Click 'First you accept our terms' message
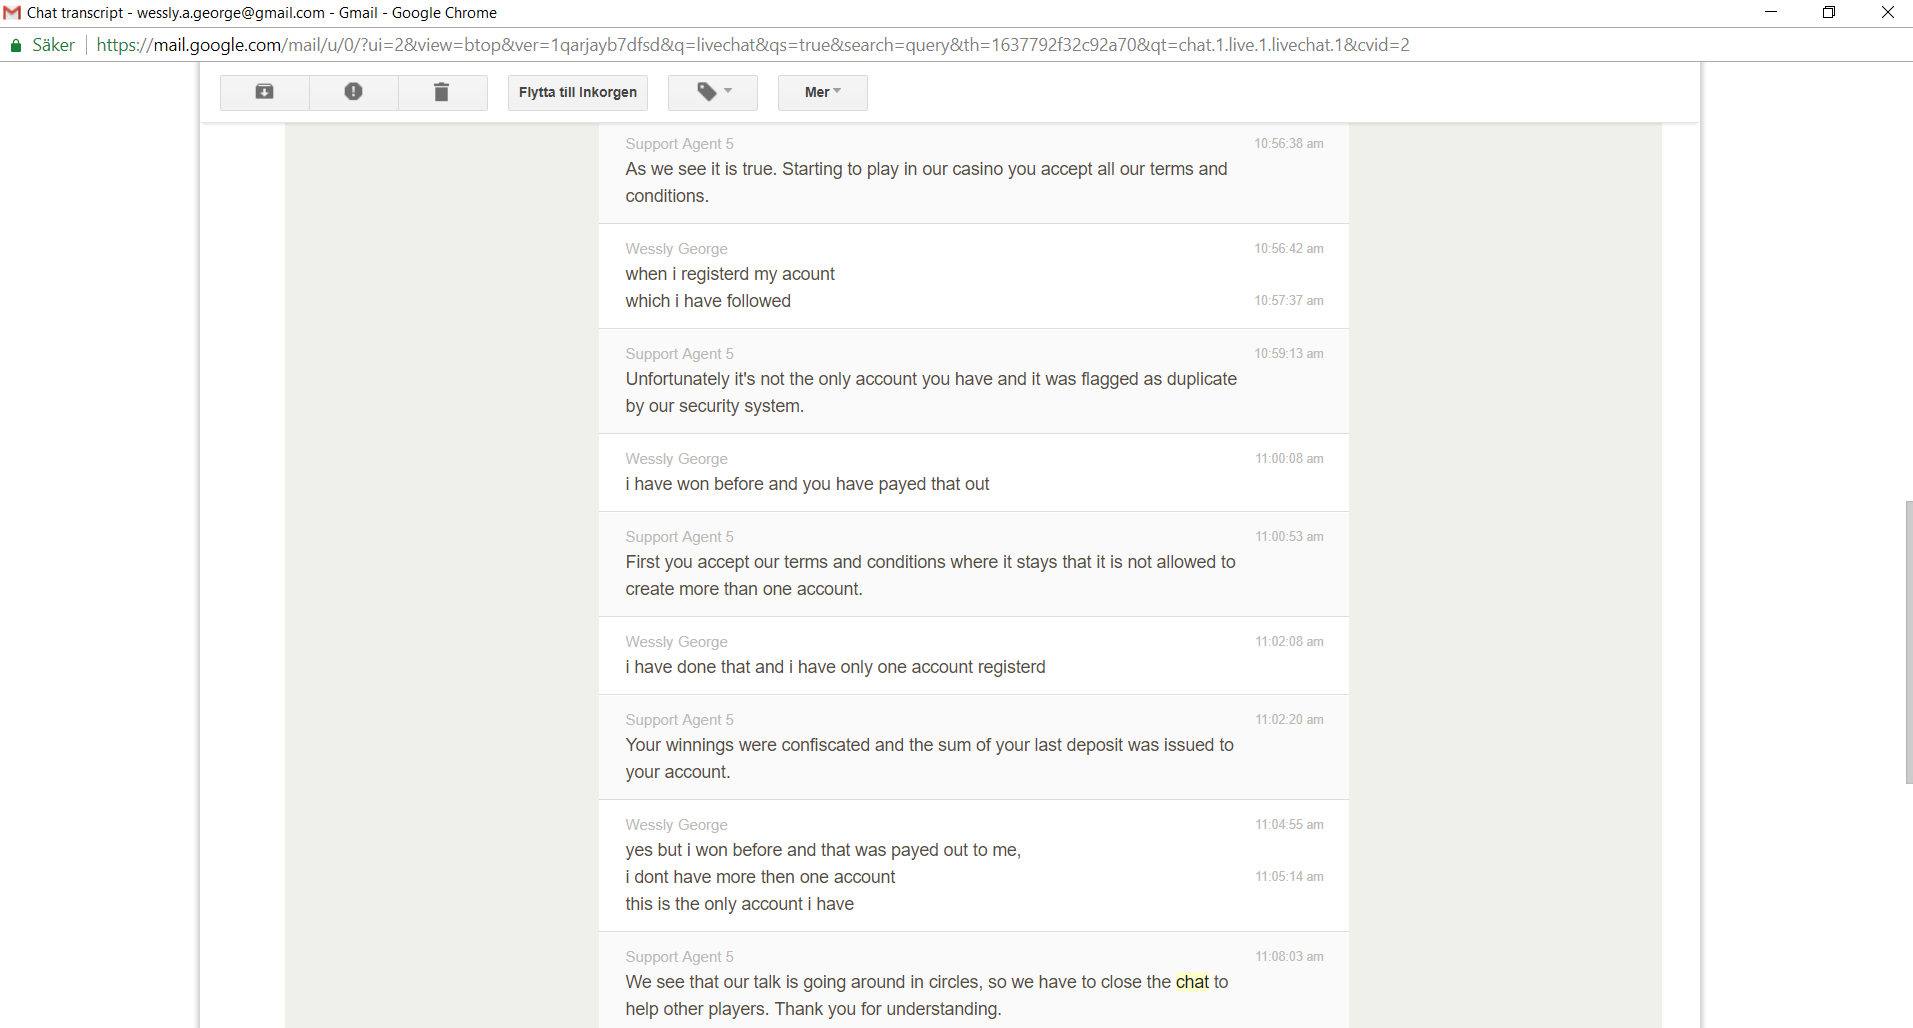 pos(930,575)
